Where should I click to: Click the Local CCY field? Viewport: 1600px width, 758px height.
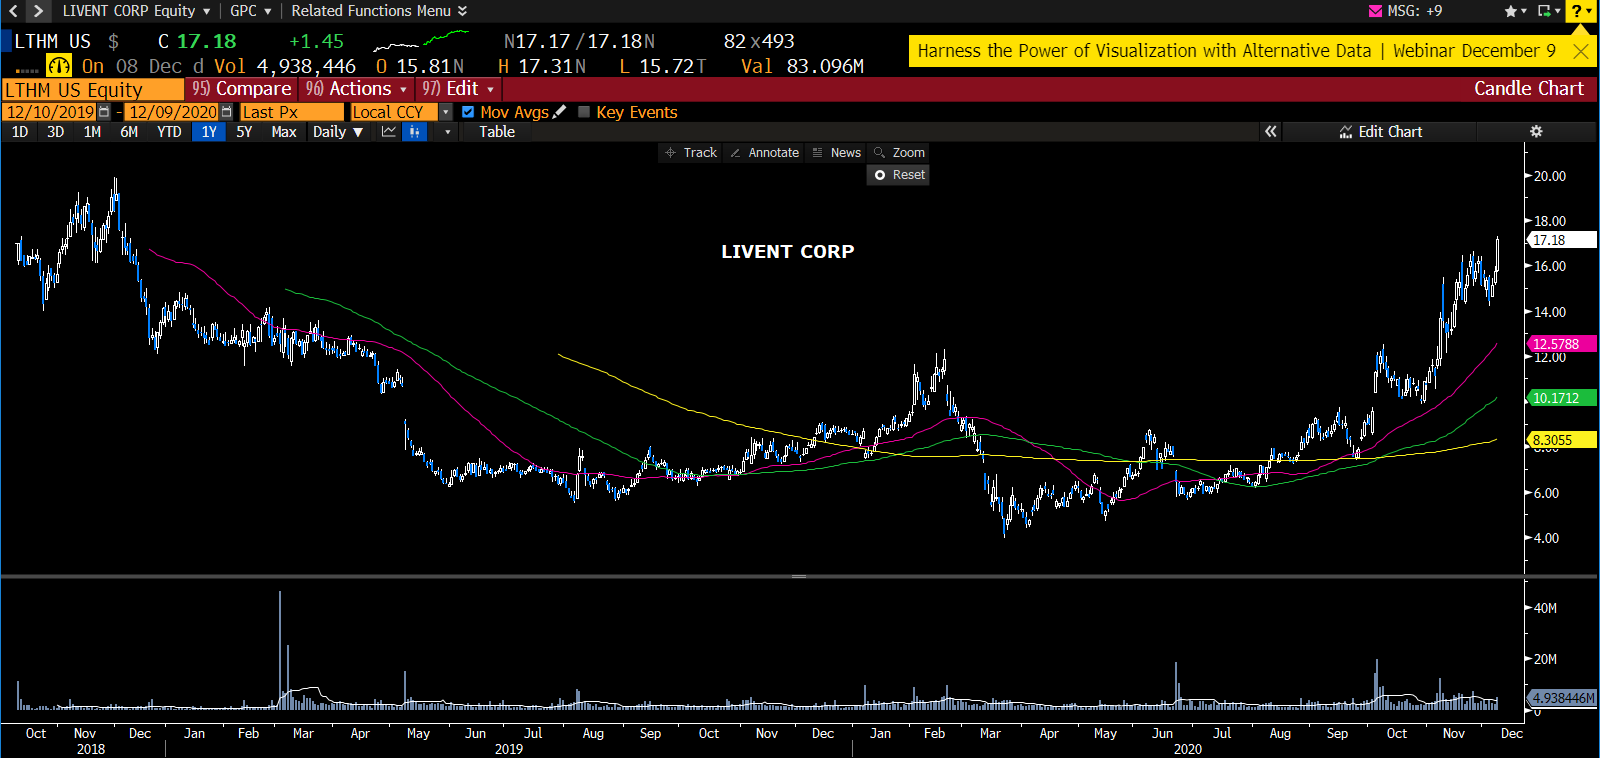point(394,112)
